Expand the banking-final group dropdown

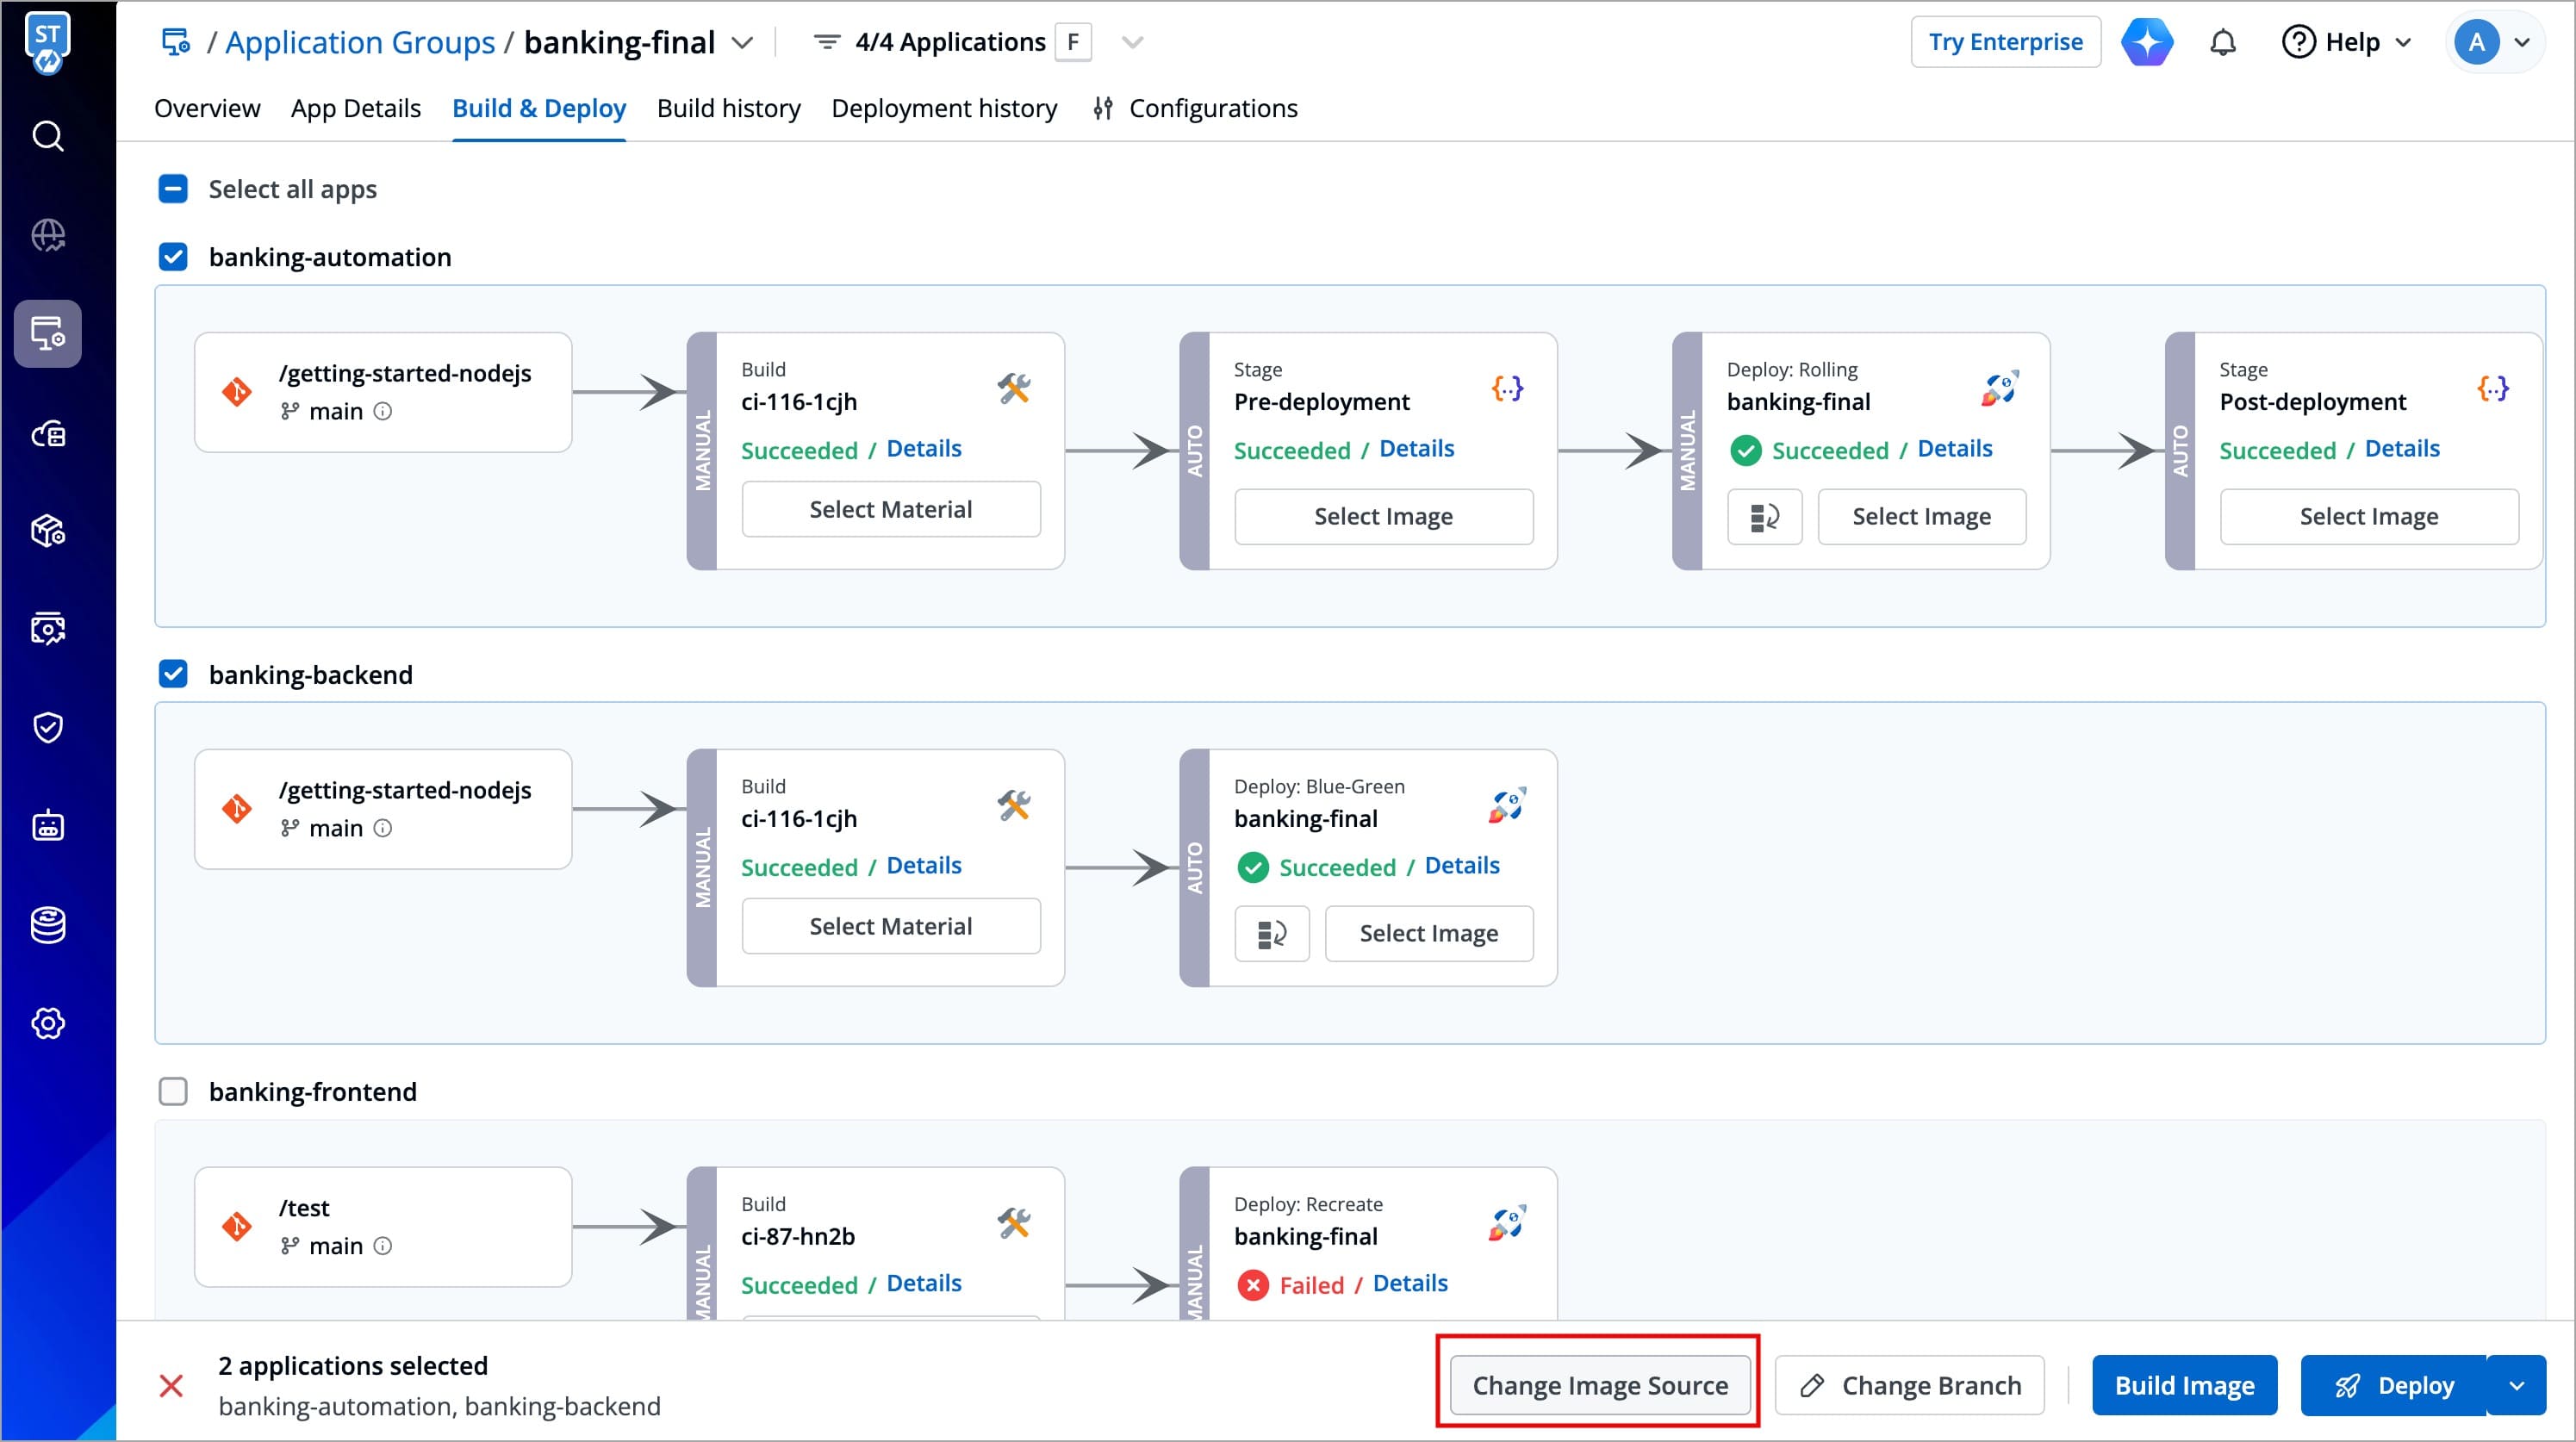point(742,42)
